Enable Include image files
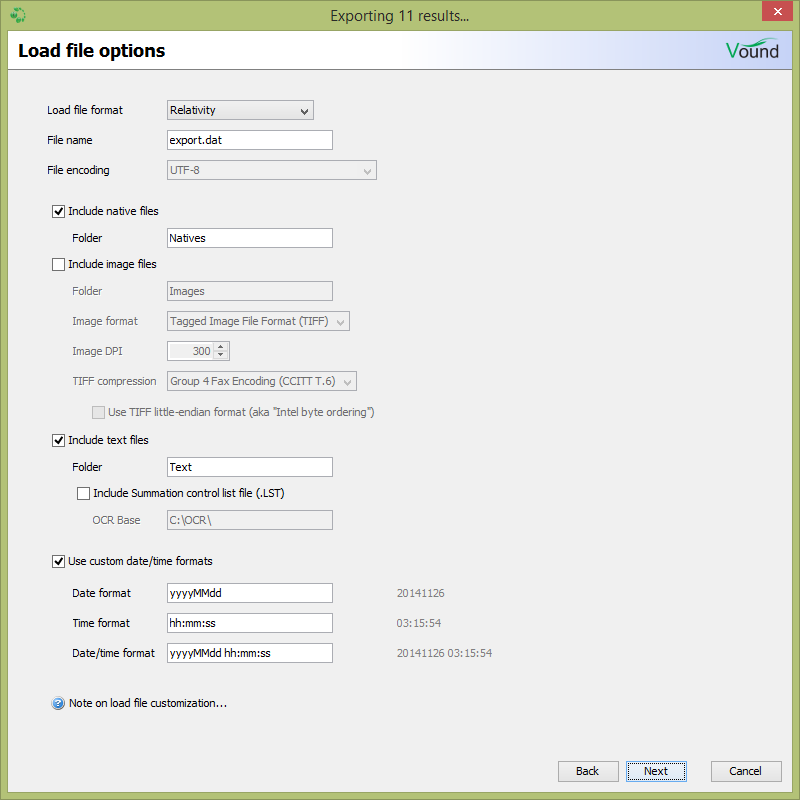The width and height of the screenshot is (800, 800). 58,264
